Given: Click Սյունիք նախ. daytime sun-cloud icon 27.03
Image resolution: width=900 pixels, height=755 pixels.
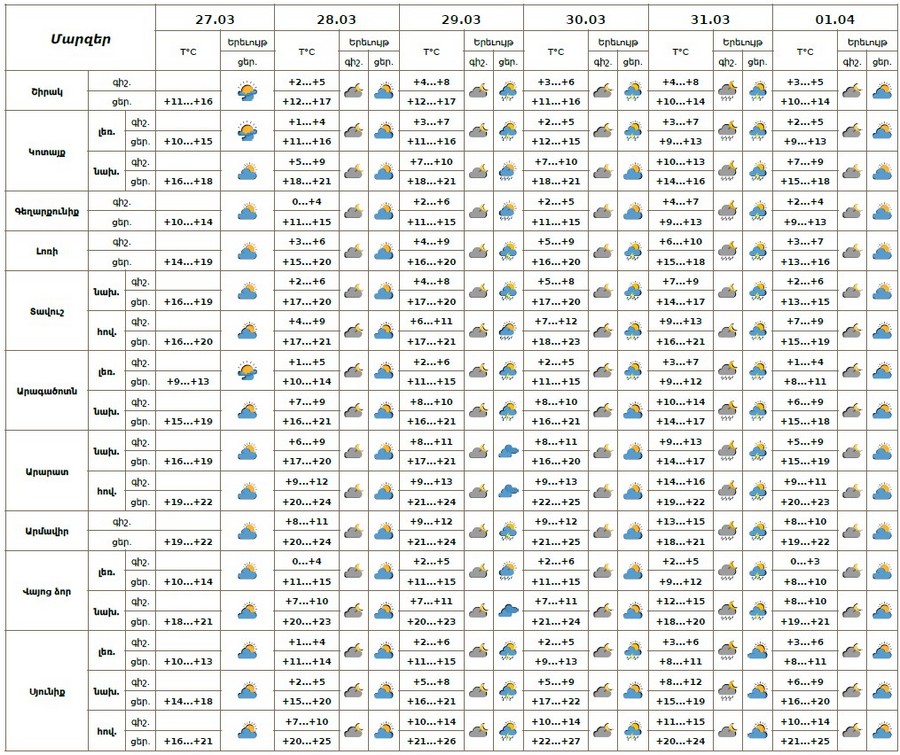Looking at the screenshot, I should (247, 691).
